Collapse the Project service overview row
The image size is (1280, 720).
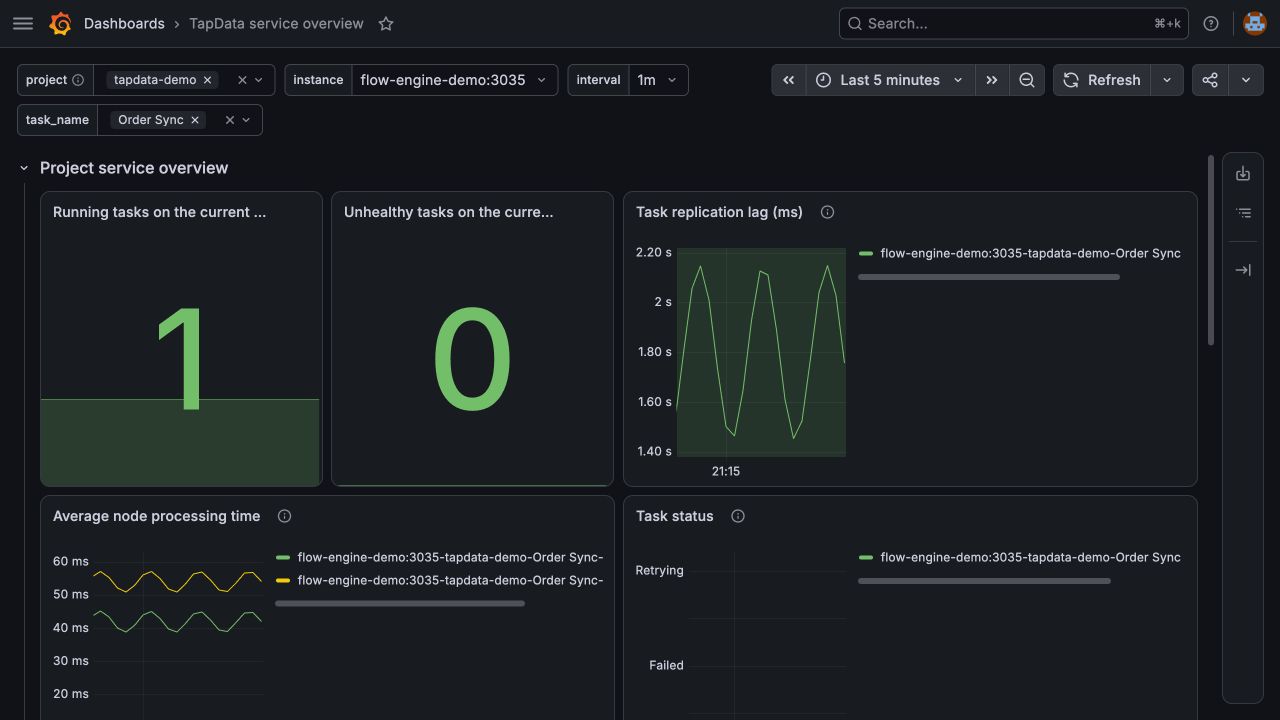(24, 168)
